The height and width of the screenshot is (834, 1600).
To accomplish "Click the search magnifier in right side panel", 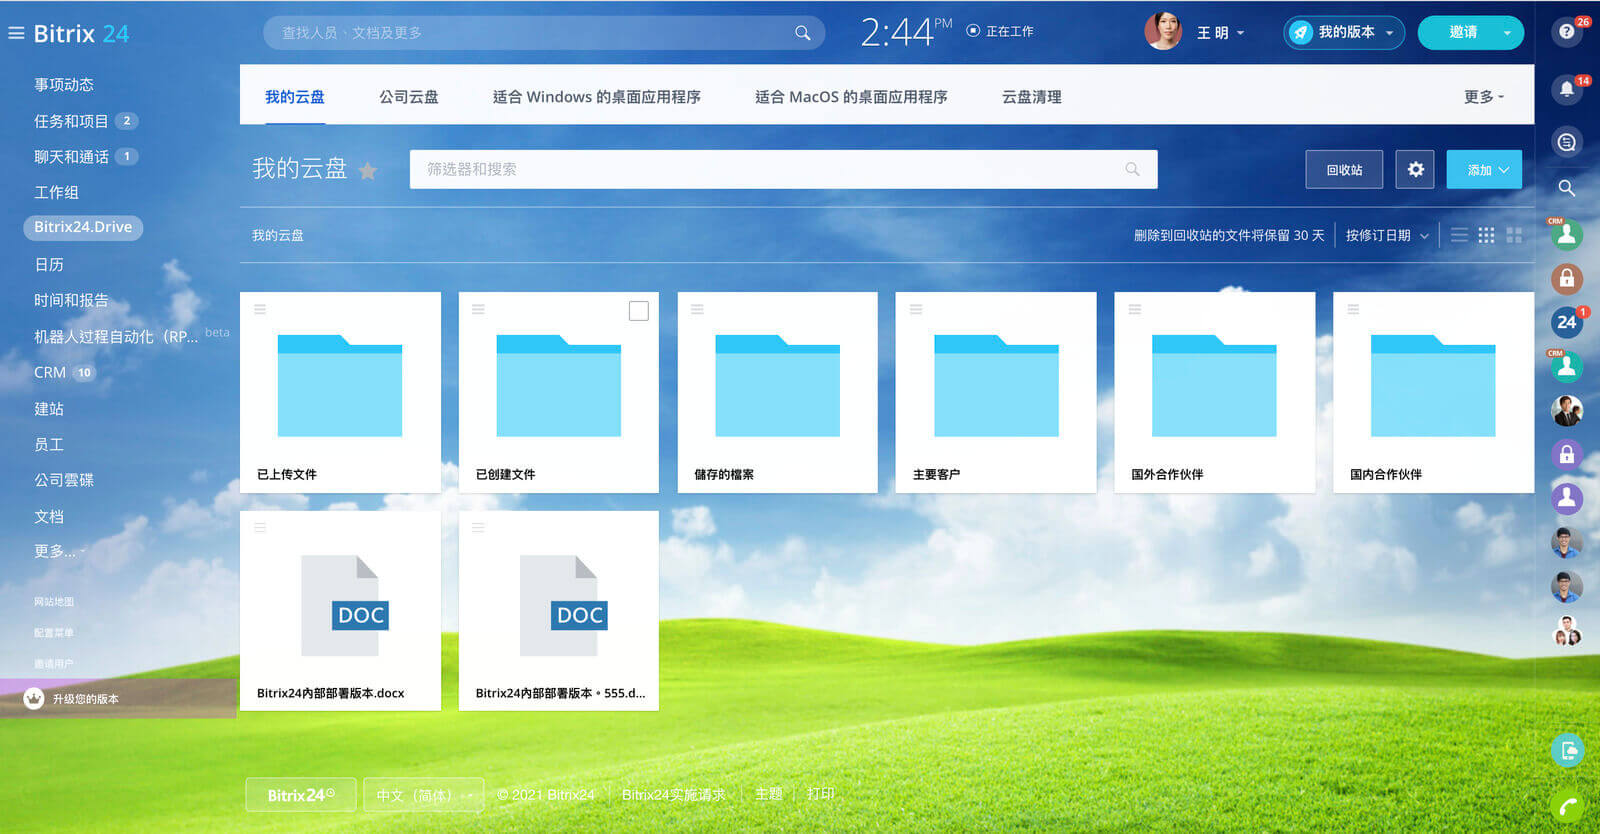I will 1567,187.
